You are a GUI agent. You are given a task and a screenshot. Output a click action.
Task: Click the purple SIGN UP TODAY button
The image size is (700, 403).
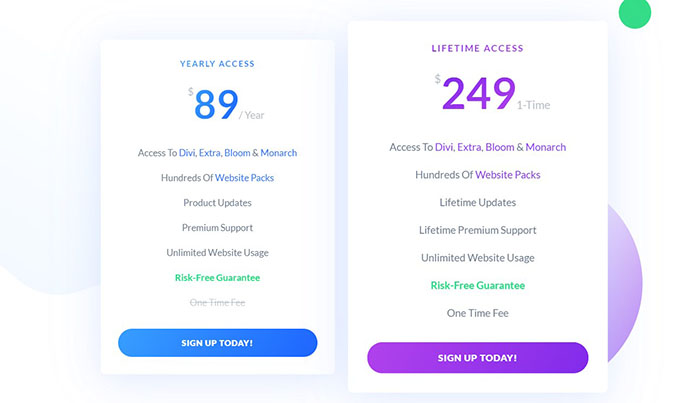click(x=477, y=357)
